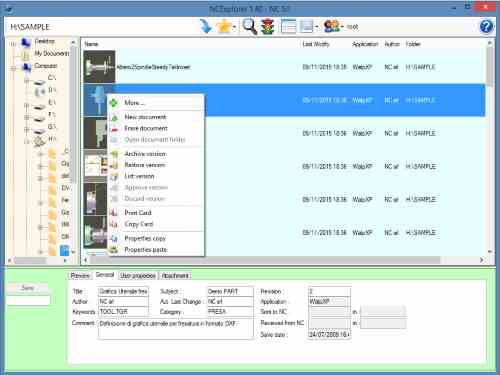Screen dimensions: 500x375
Task: Switch to the User properties tab
Action: tap(138, 276)
